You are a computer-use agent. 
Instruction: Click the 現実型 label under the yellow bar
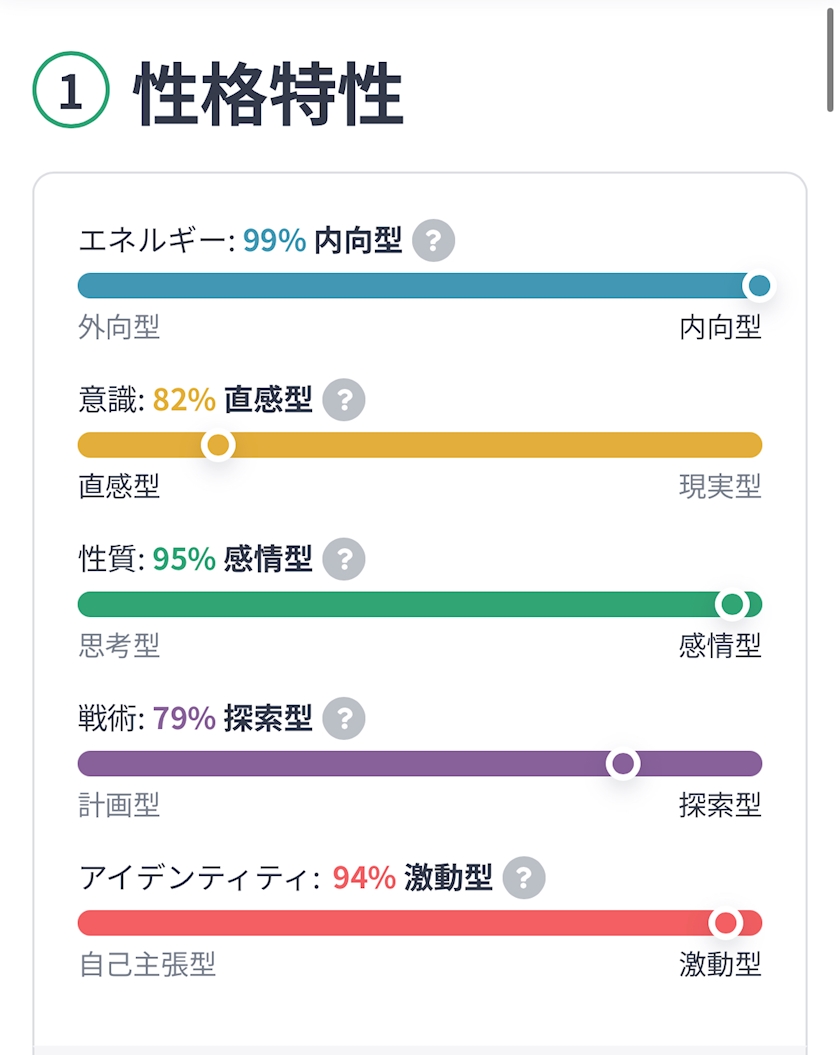(720, 486)
